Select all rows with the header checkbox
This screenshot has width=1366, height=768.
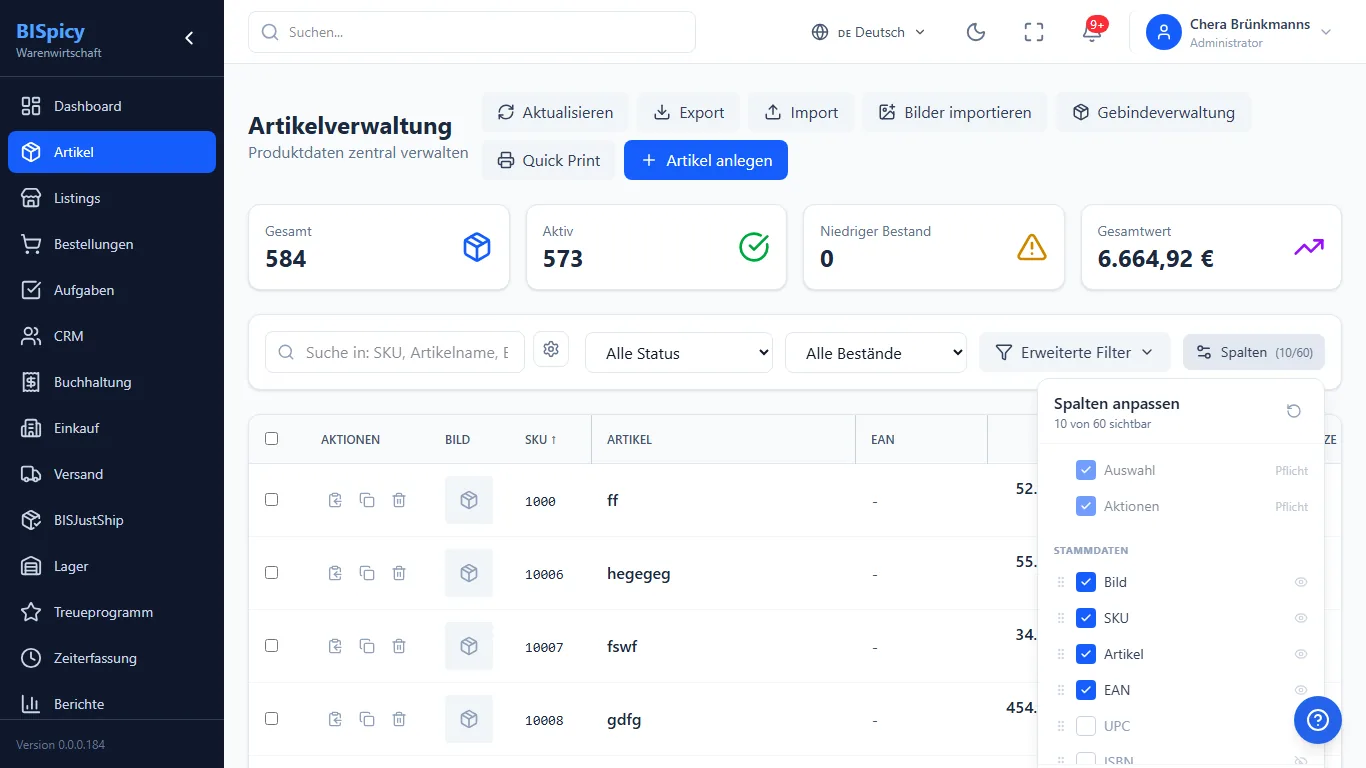pyautogui.click(x=271, y=438)
